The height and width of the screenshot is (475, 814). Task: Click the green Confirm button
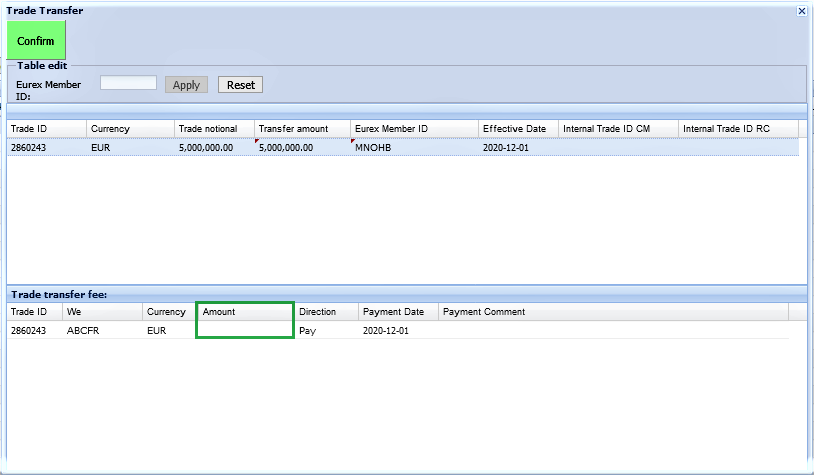[x=36, y=41]
